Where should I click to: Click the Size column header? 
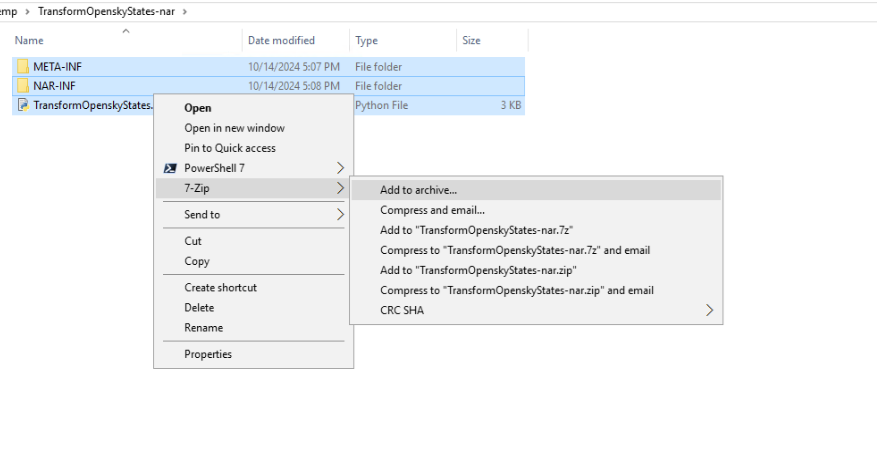point(471,41)
